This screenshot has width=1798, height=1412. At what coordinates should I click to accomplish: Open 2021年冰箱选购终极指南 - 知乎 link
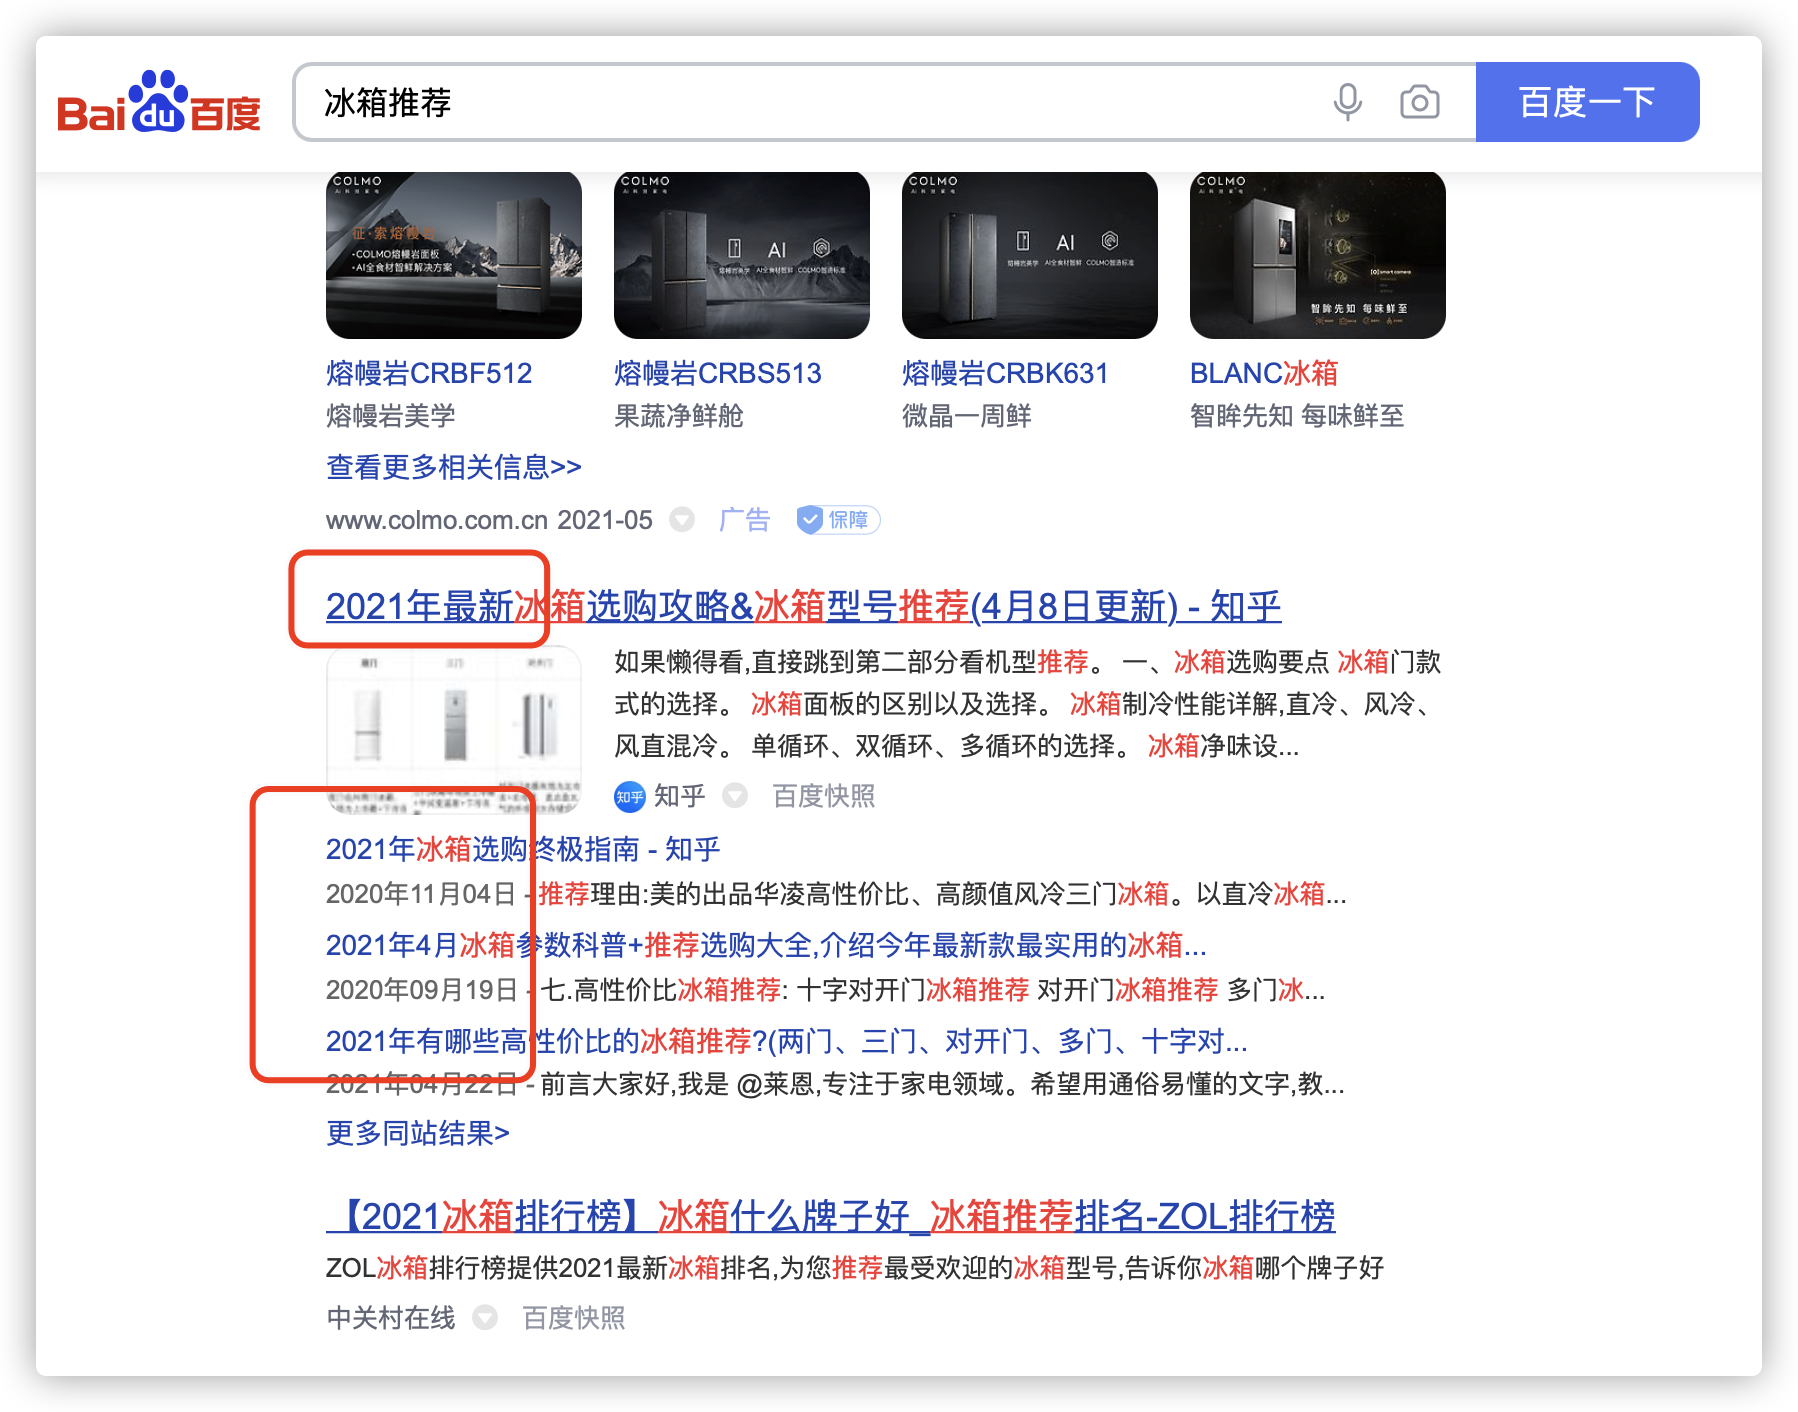pos(523,849)
